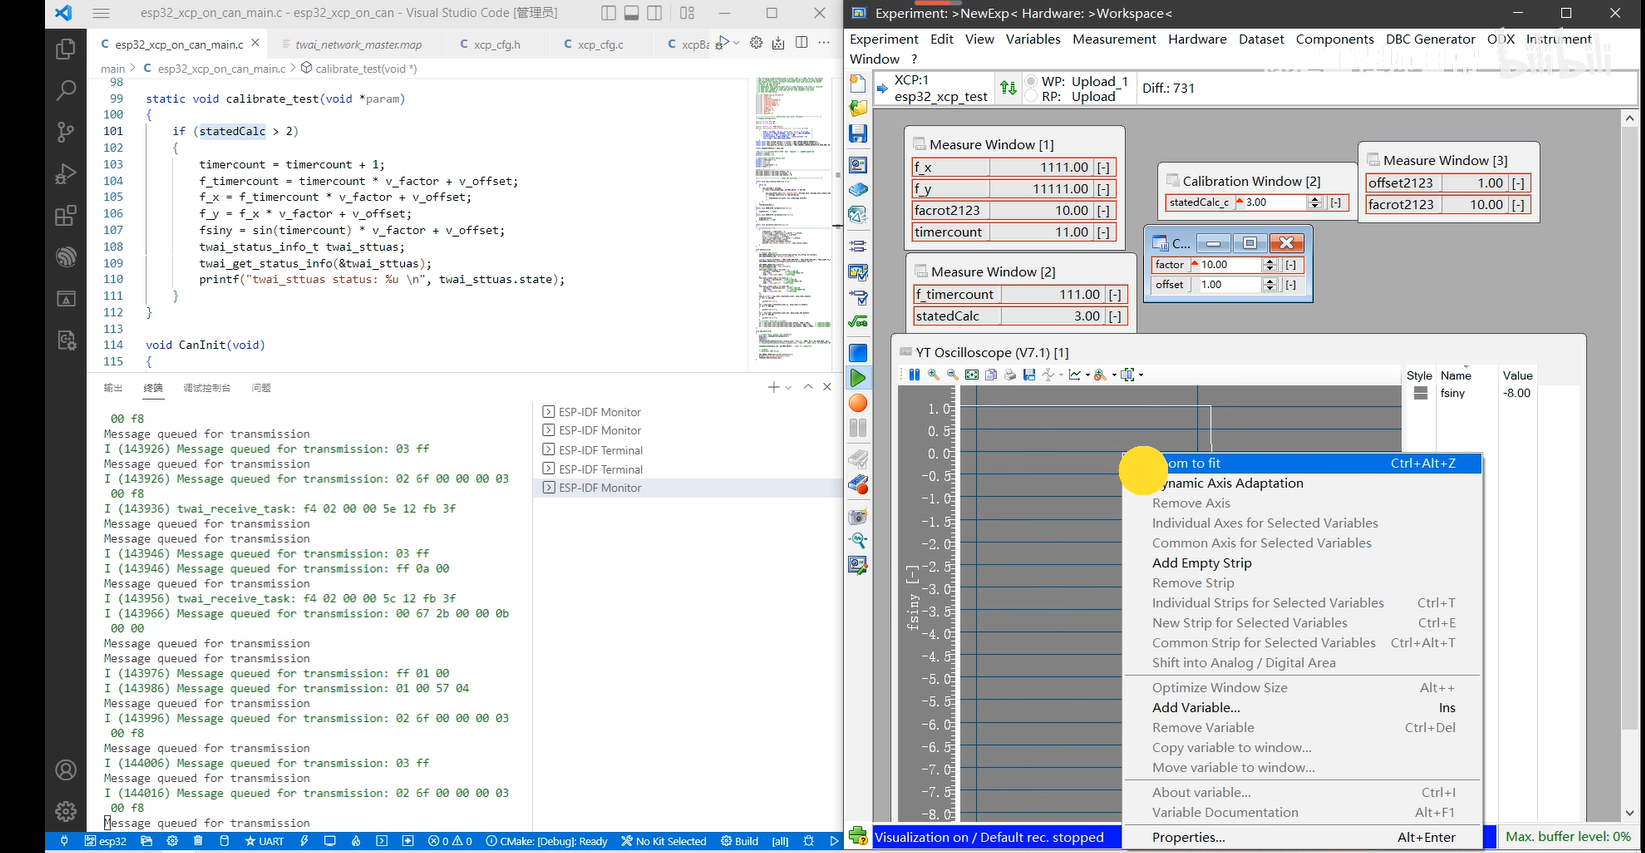The width and height of the screenshot is (1645, 853).
Task: Toggle the VS Code bottom panel layout
Action: coord(632,13)
